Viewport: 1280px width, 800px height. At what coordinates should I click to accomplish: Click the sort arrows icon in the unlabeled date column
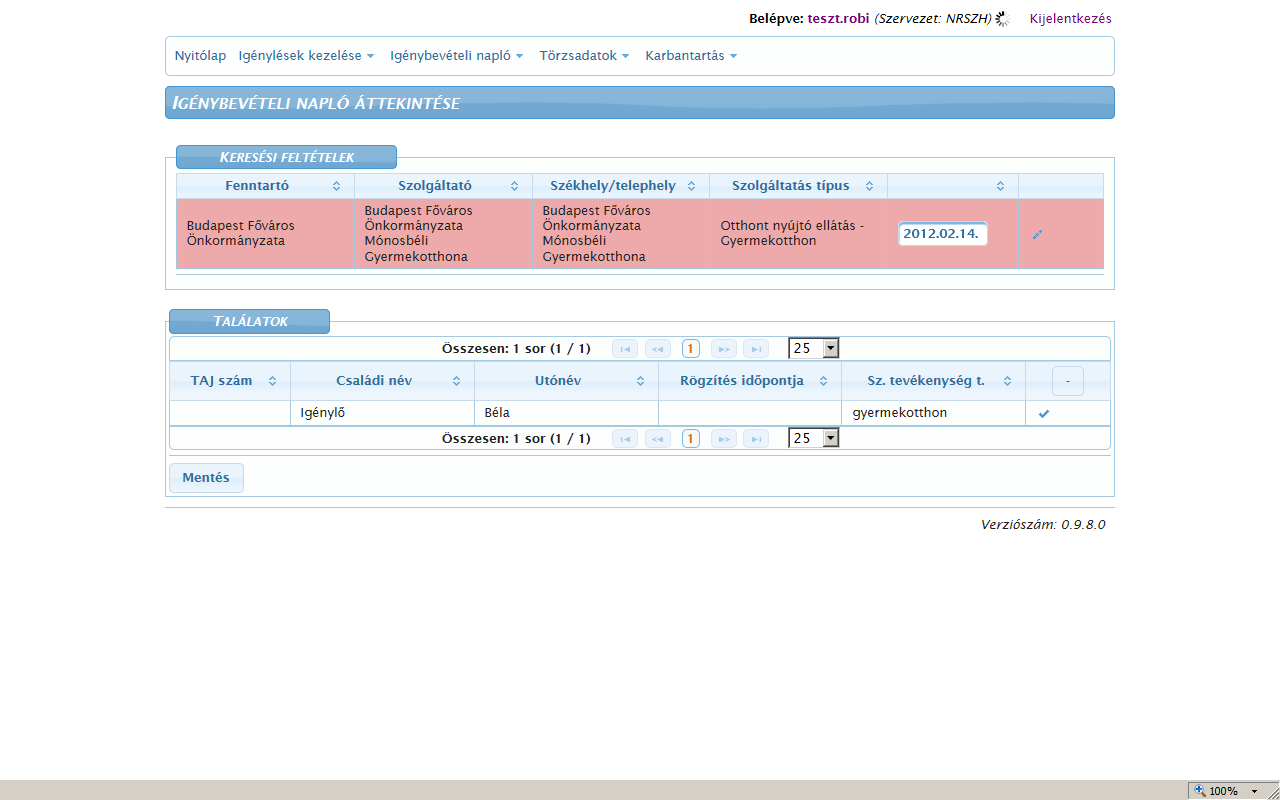click(x=1000, y=186)
